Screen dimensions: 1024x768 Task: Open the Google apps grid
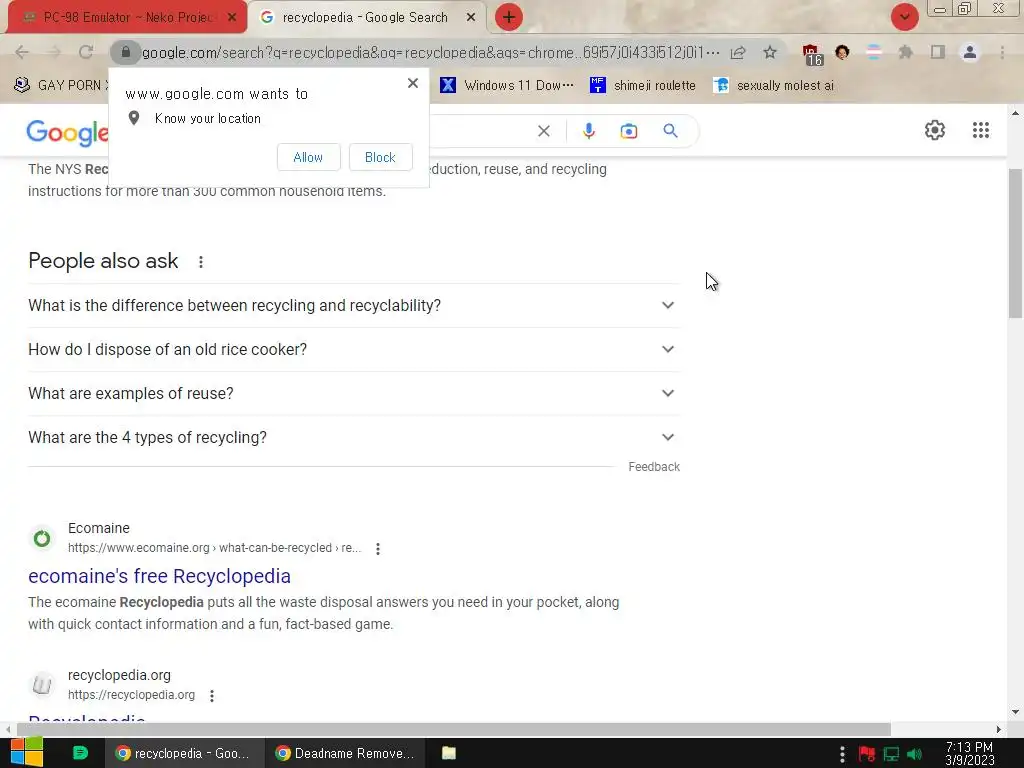coord(980,130)
